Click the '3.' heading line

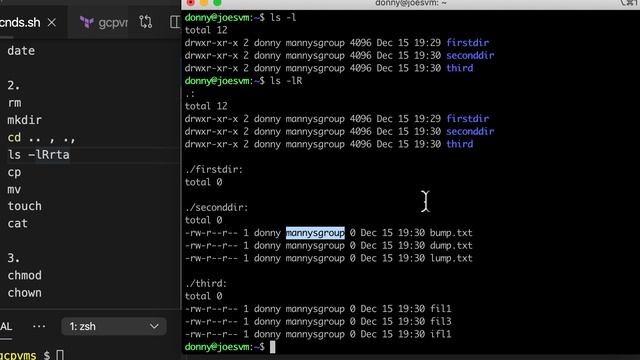pos(13,258)
